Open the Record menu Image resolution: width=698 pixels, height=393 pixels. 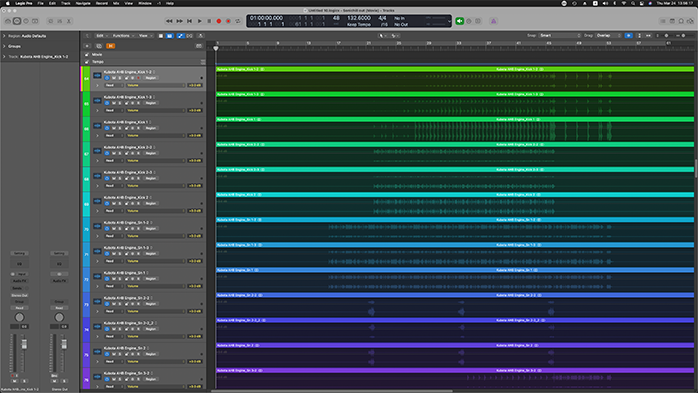point(102,3)
